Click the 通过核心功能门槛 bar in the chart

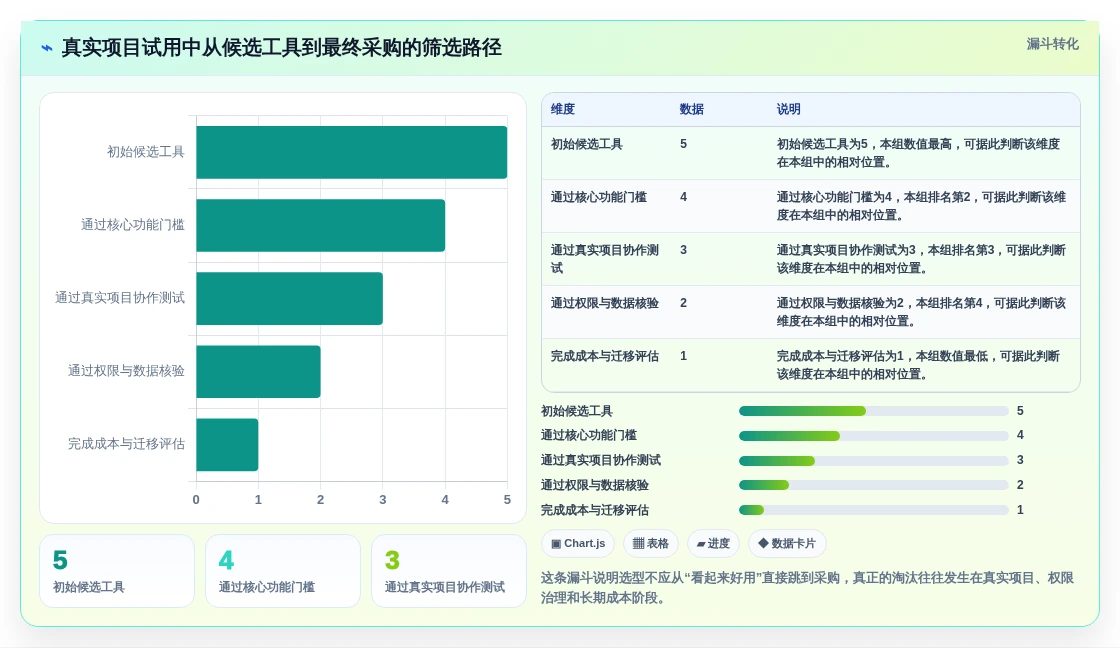tap(321, 225)
